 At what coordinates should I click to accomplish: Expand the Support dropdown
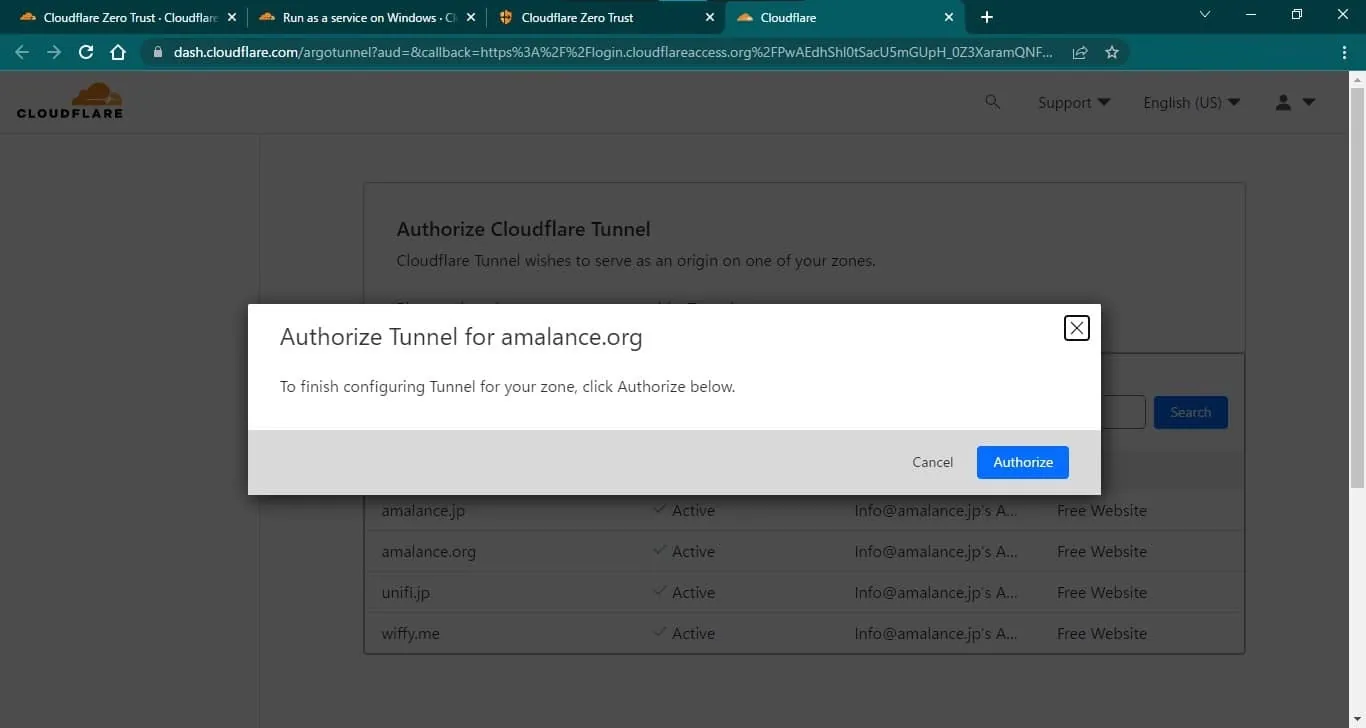1074,102
